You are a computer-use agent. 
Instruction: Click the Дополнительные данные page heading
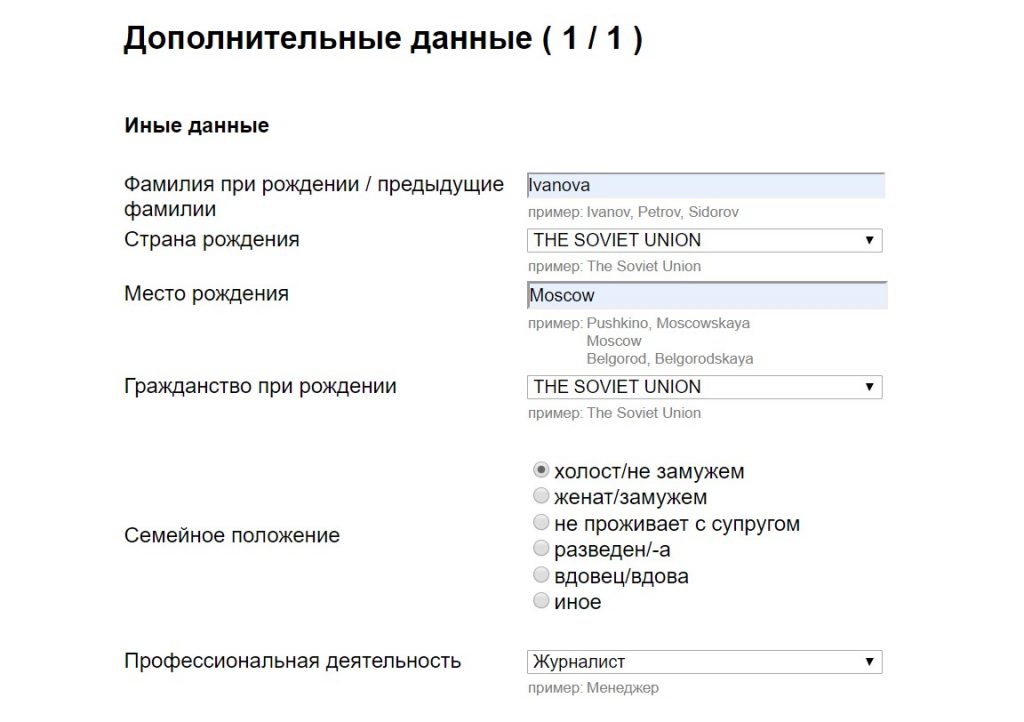382,39
